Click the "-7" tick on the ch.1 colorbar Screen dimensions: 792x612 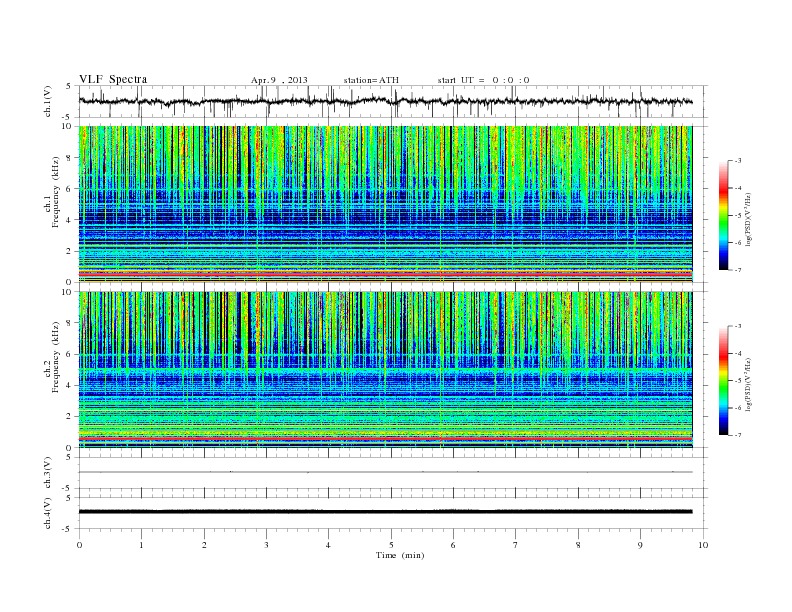[738, 270]
